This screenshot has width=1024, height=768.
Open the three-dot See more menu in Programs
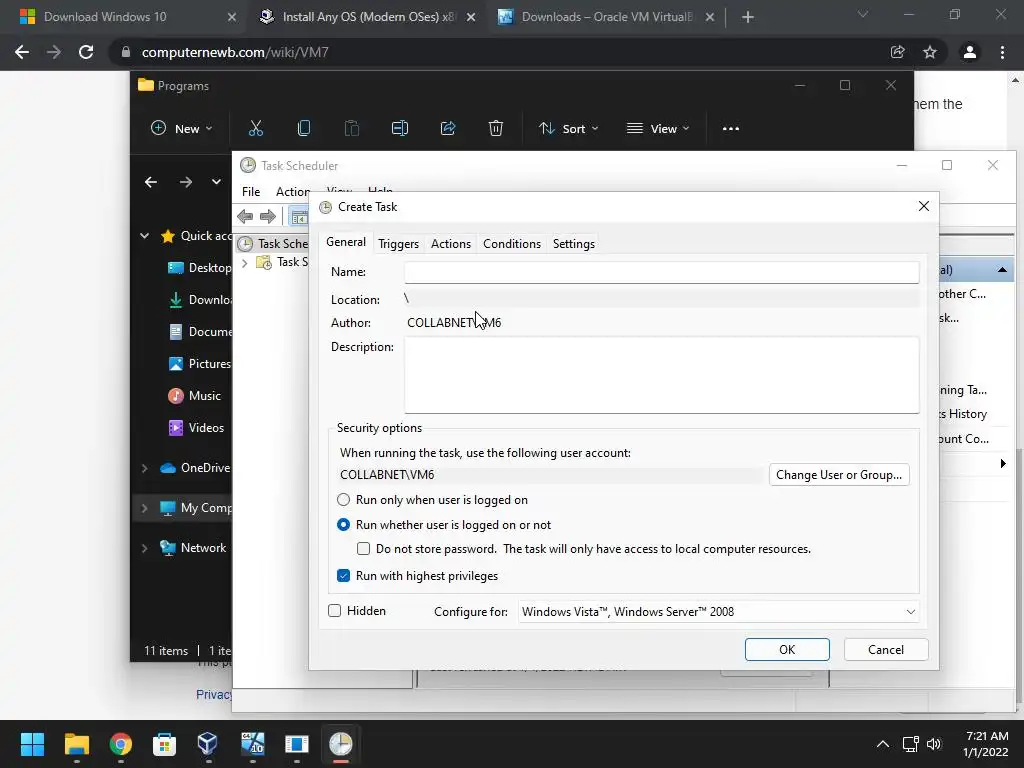(731, 129)
